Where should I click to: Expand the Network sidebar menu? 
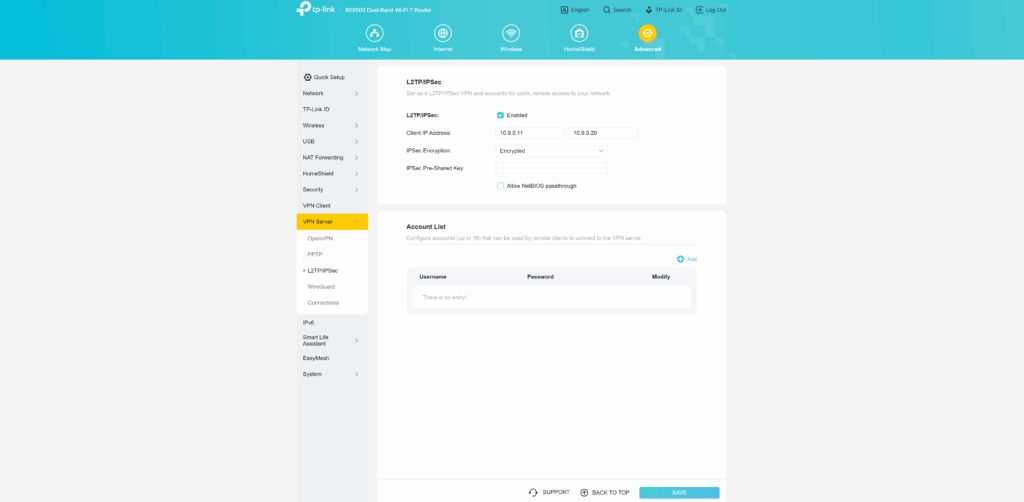[332, 93]
